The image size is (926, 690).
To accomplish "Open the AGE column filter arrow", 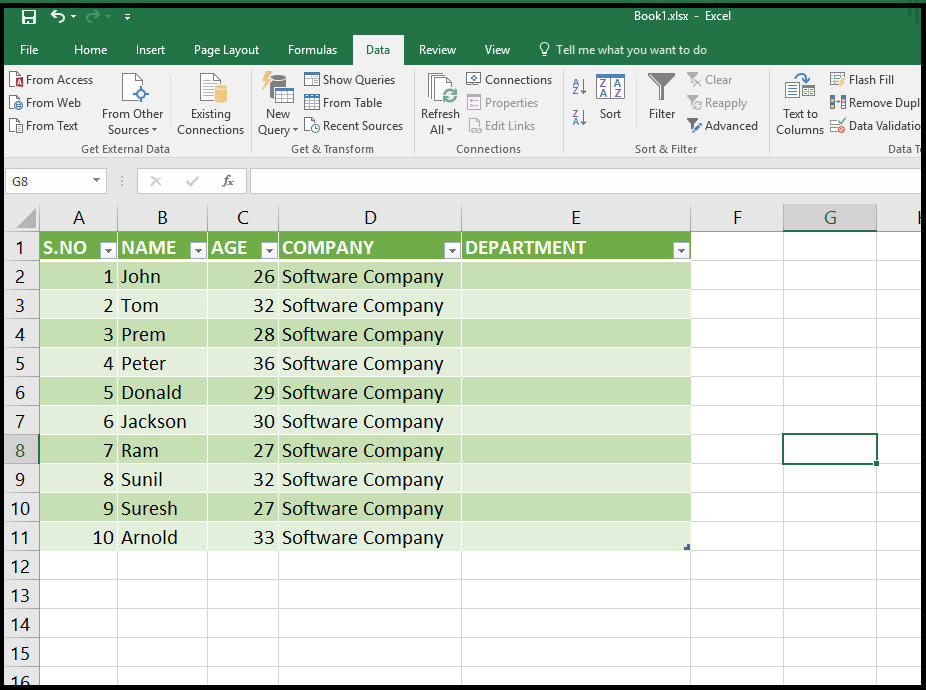I will [x=268, y=248].
